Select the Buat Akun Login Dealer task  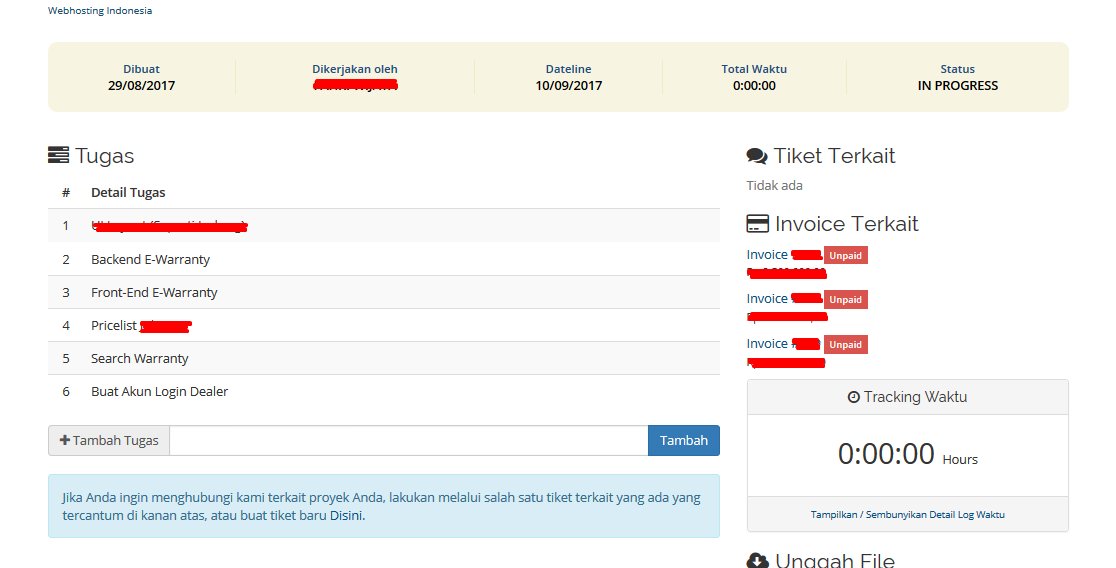pyautogui.click(x=159, y=391)
